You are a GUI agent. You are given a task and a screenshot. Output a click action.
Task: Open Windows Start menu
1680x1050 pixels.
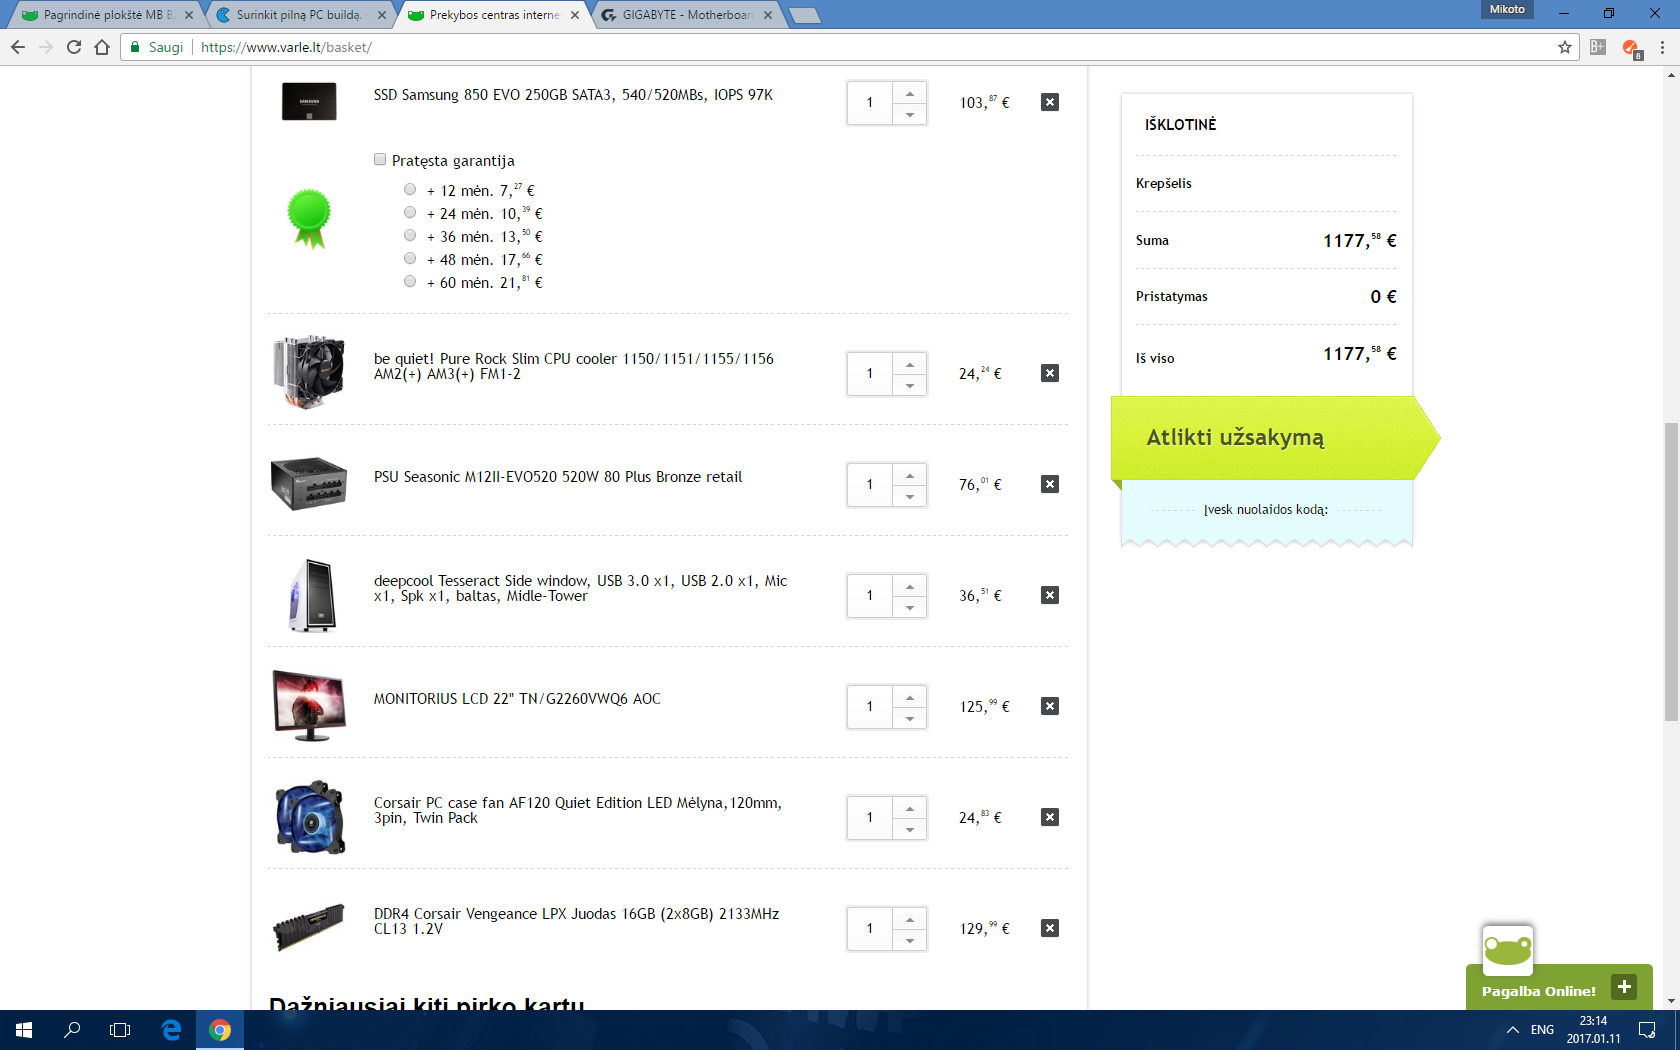click(x=24, y=1030)
